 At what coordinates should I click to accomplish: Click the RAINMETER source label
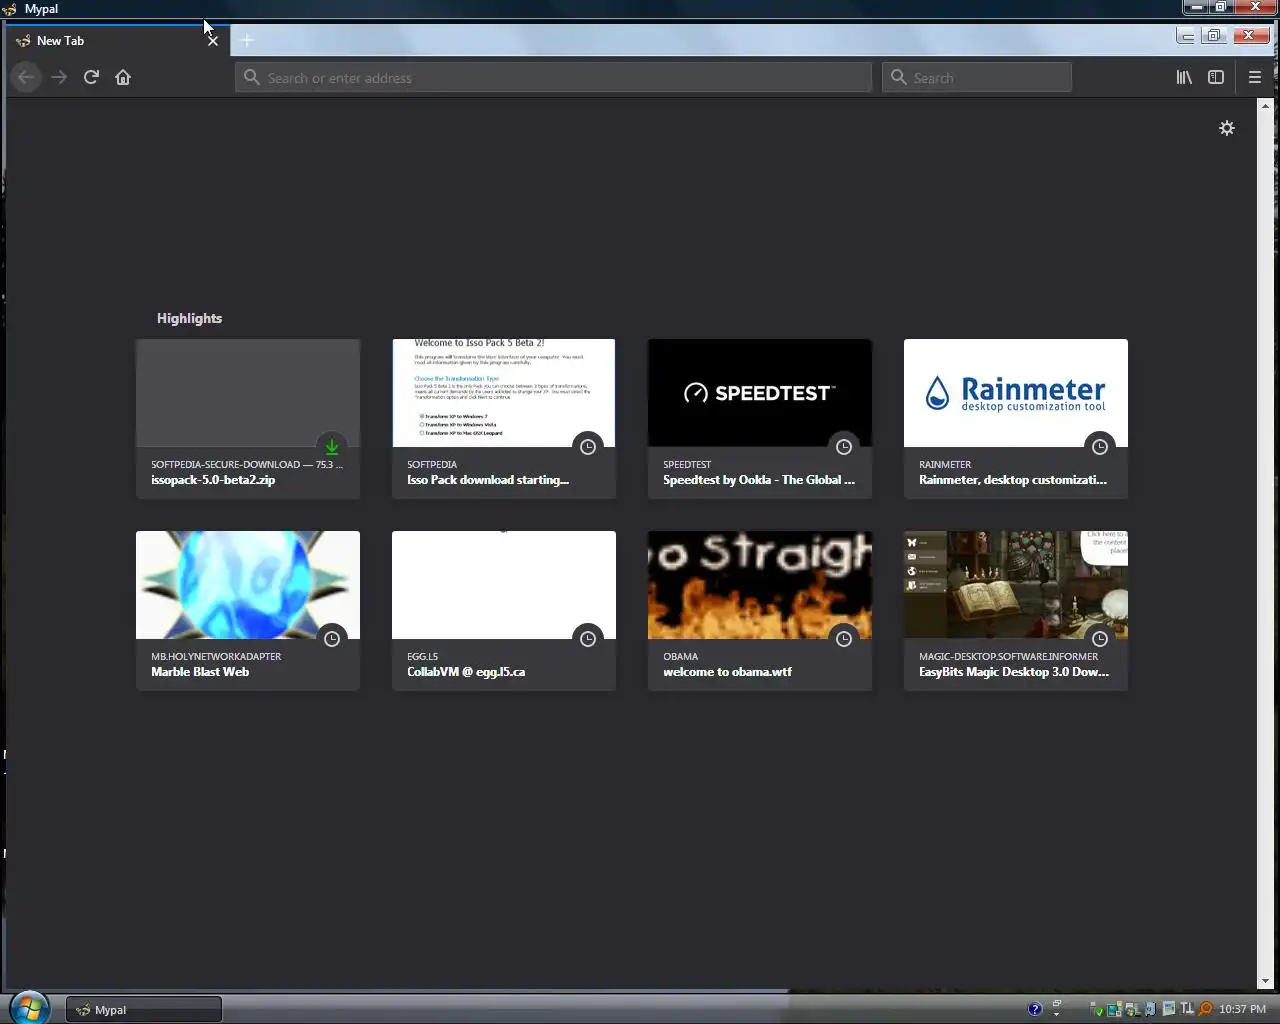[x=945, y=464]
